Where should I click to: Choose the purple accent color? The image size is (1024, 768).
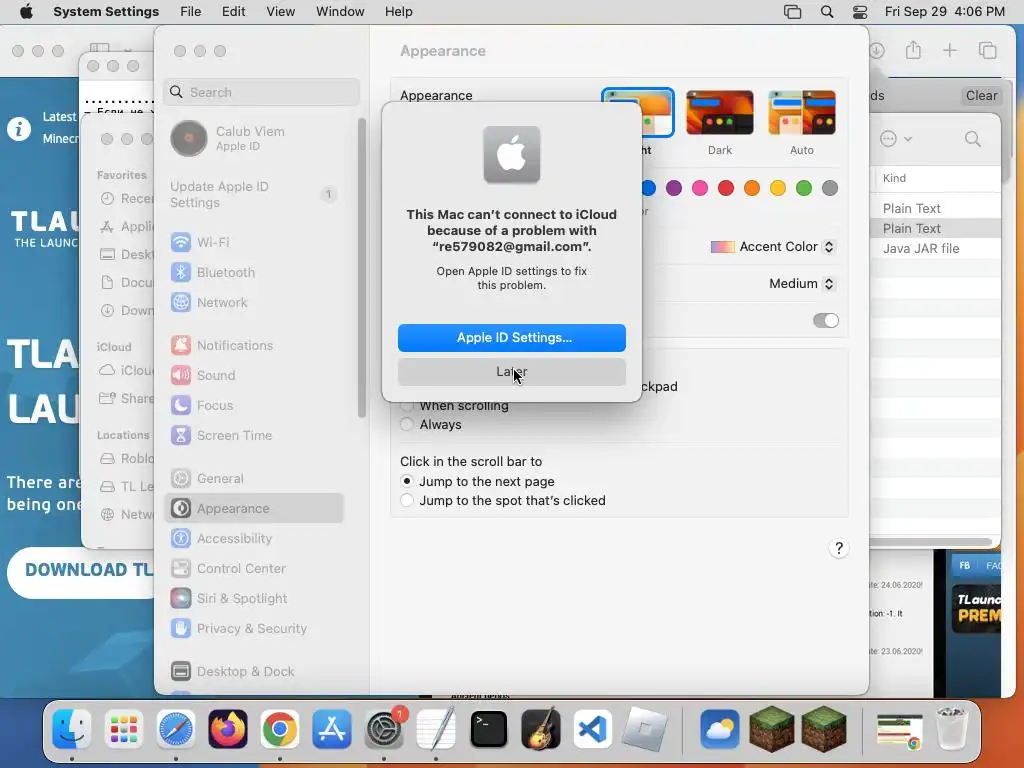coord(674,188)
